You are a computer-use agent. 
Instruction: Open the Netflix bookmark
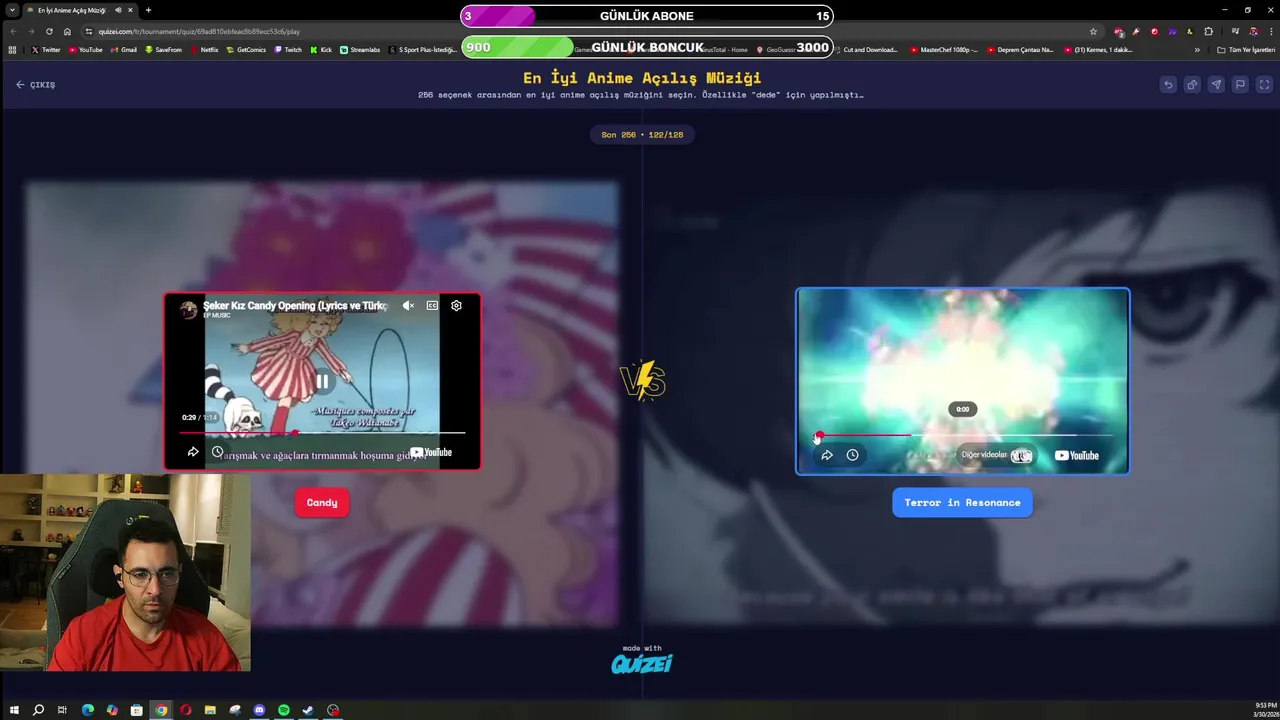pyautogui.click(x=204, y=49)
